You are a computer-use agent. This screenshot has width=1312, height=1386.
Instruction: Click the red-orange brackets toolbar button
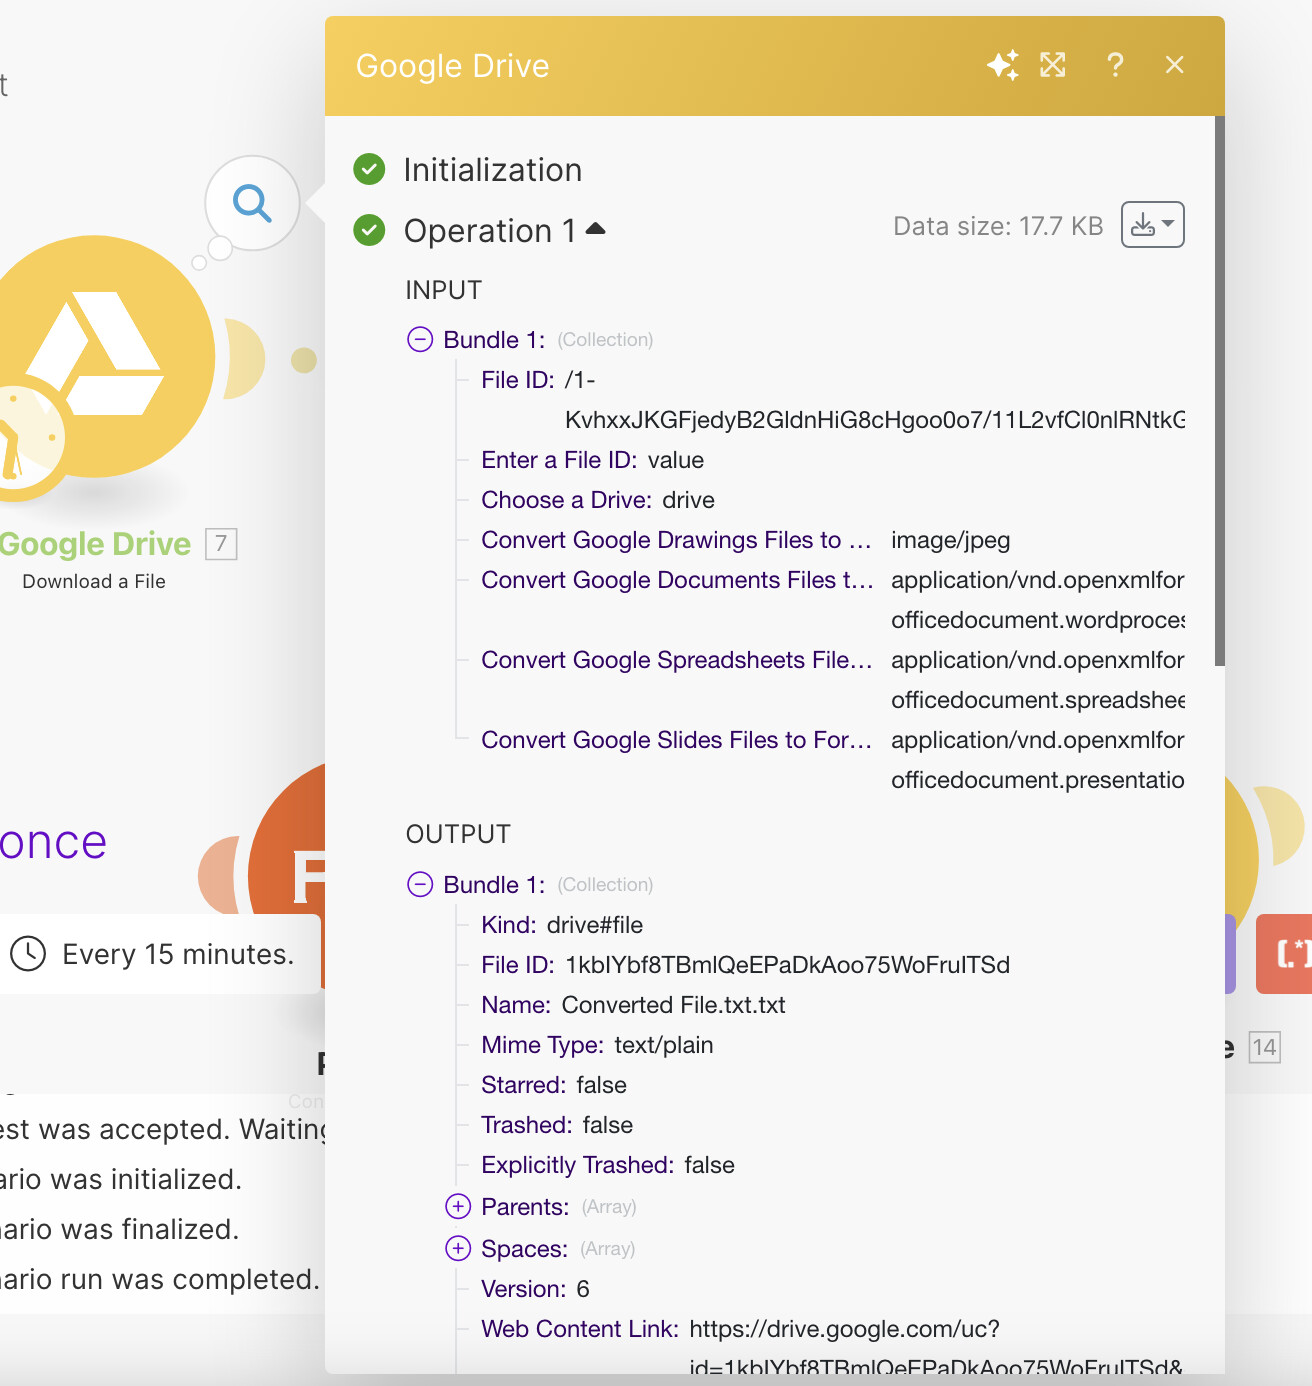click(x=1284, y=953)
